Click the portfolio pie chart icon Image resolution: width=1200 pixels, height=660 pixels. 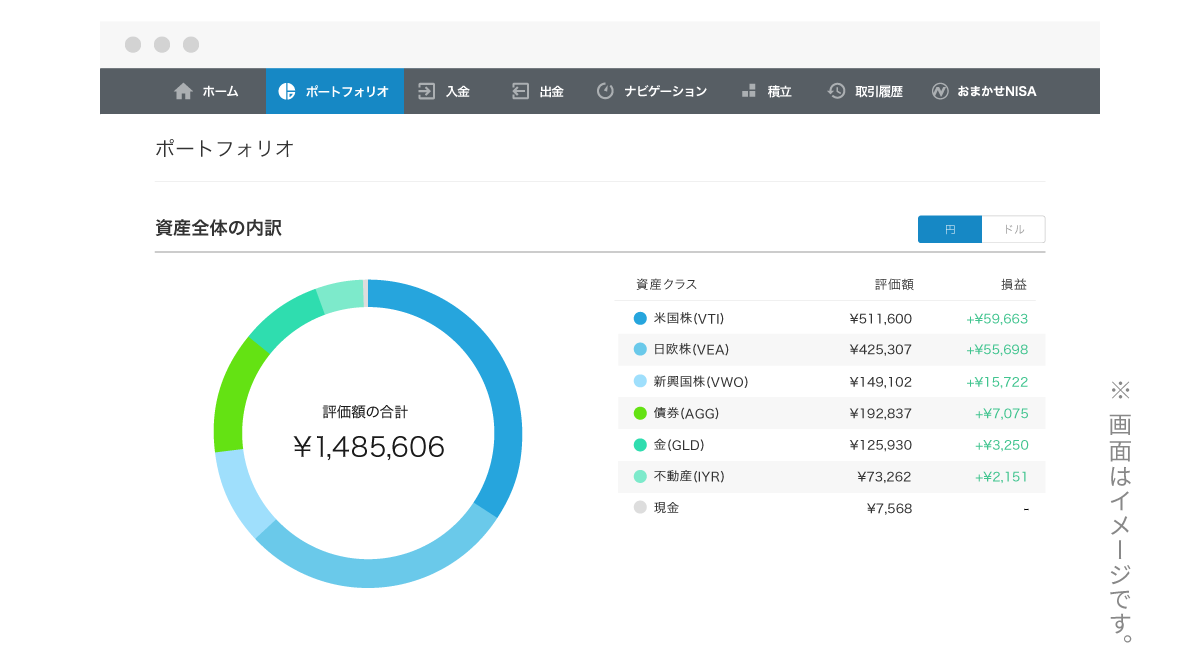(x=286, y=91)
